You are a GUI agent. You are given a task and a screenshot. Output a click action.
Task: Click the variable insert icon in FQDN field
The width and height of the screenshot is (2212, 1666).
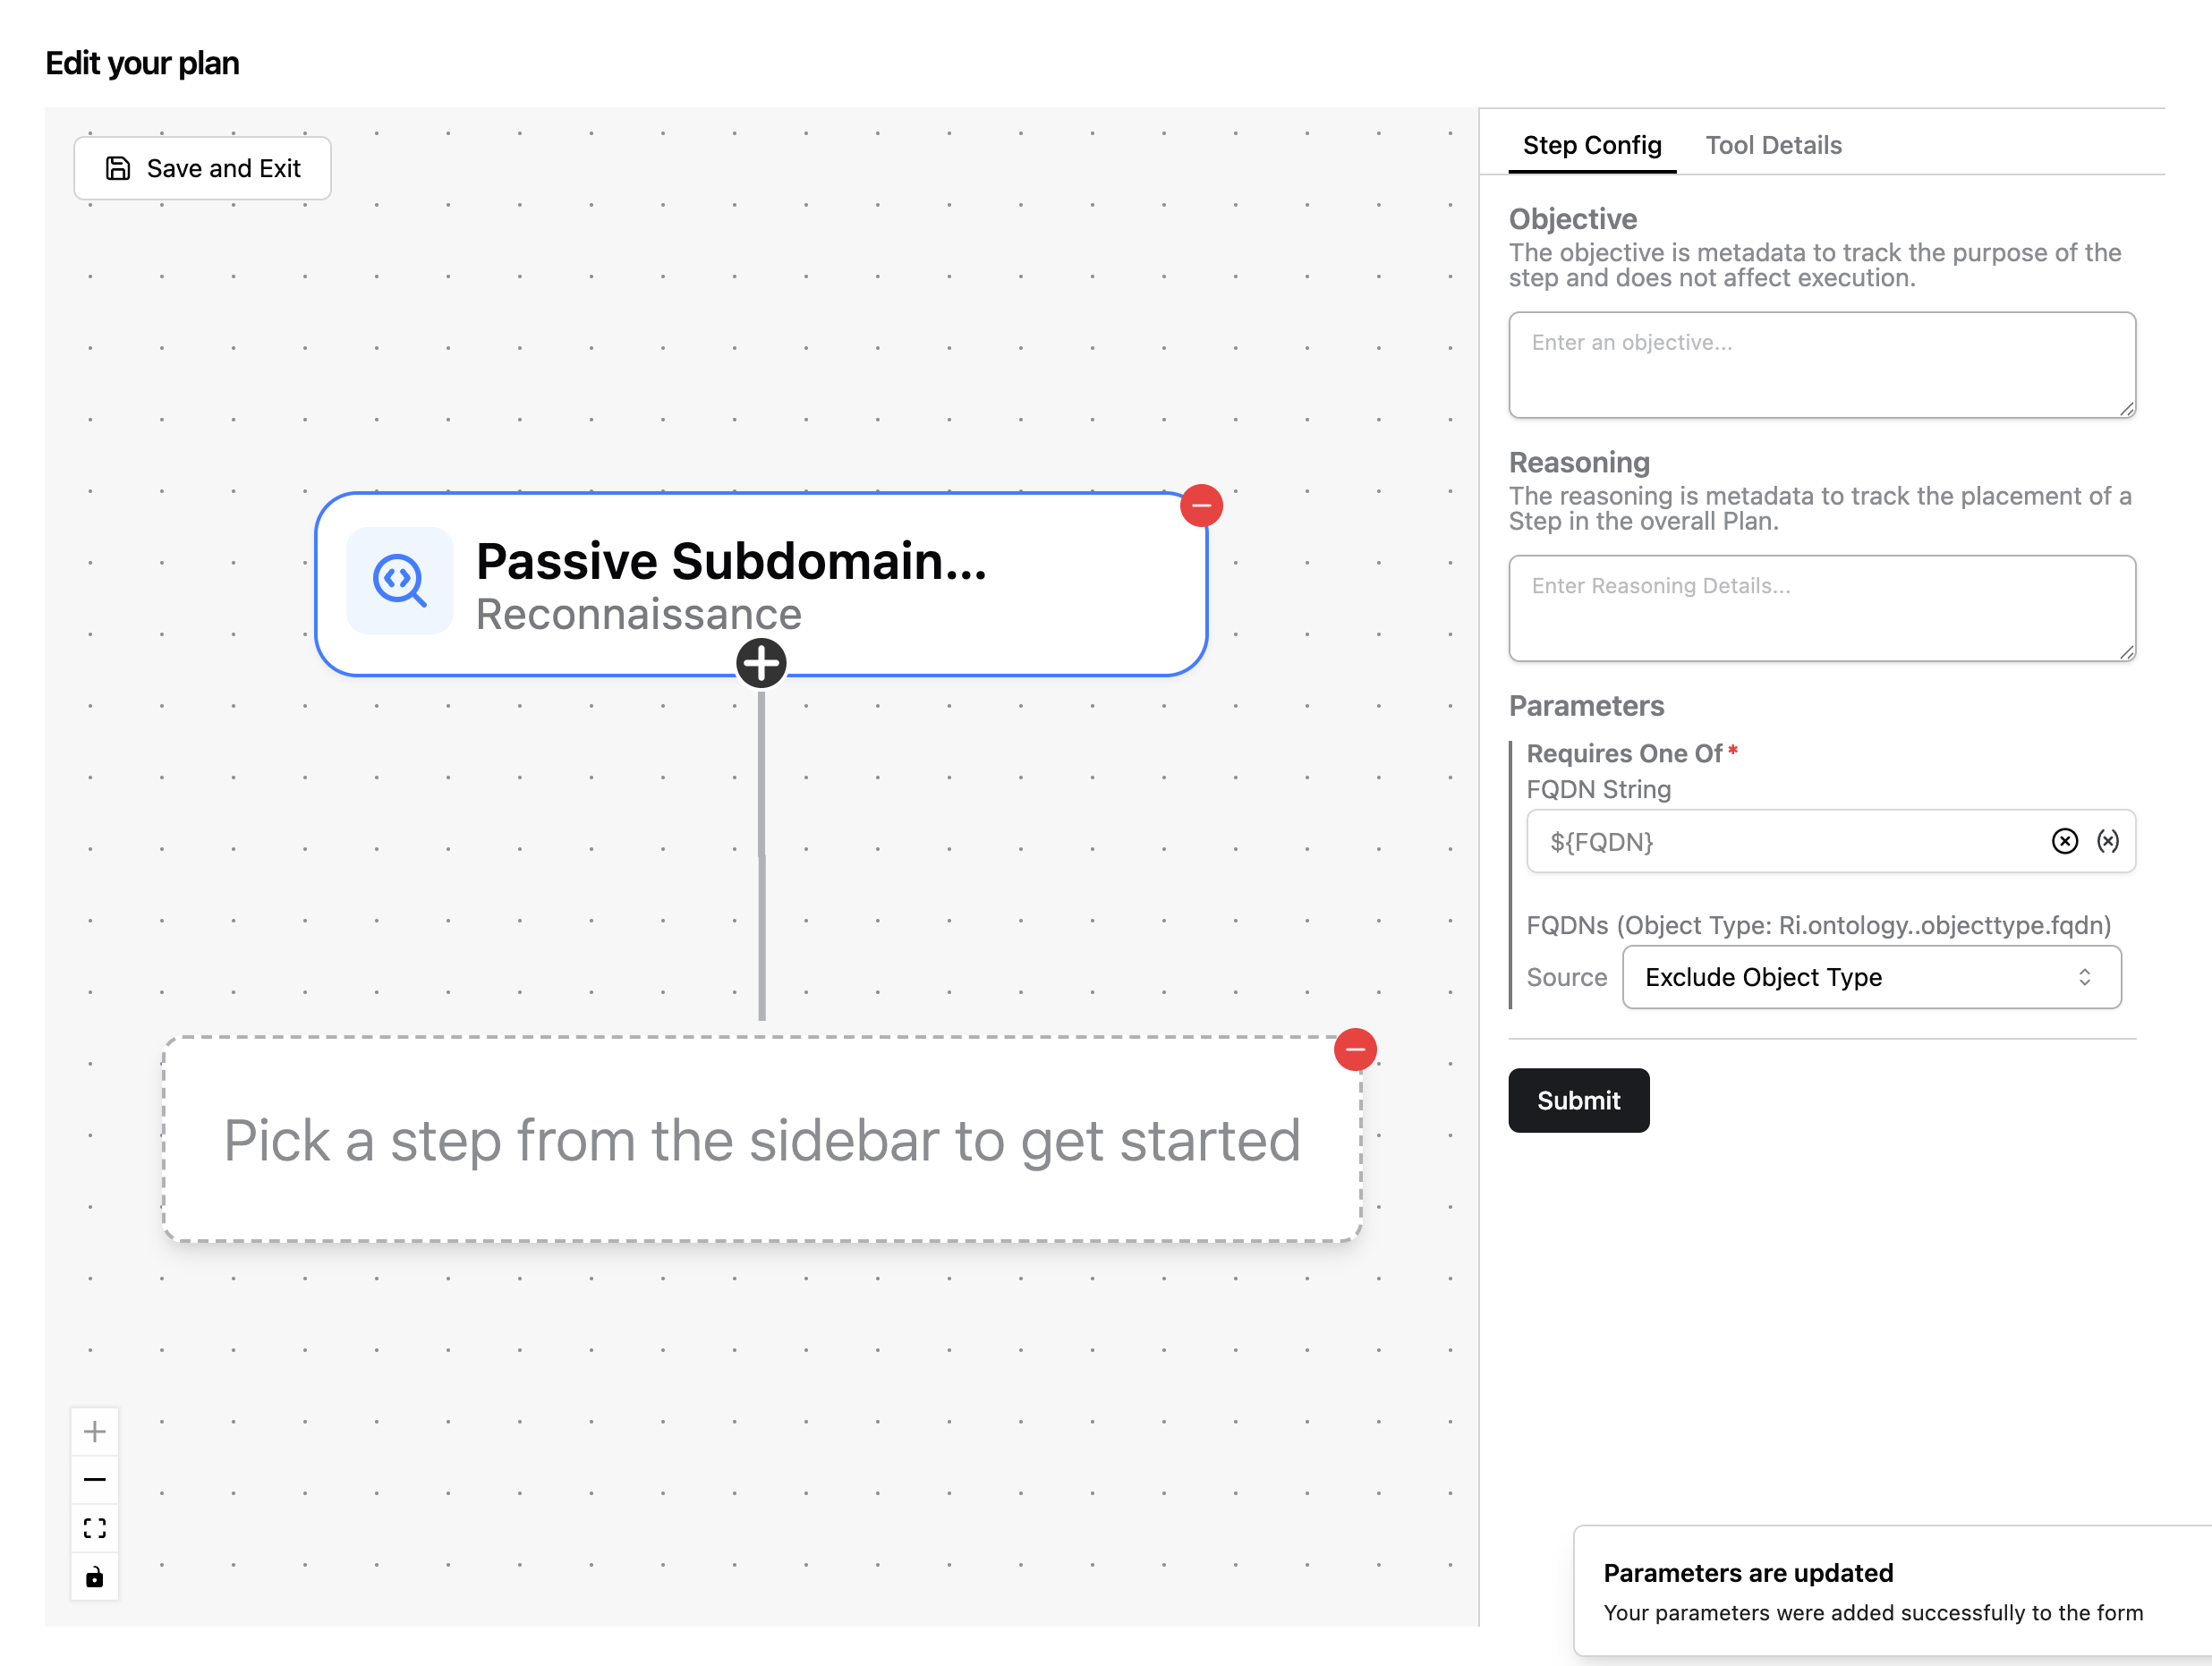(2108, 842)
